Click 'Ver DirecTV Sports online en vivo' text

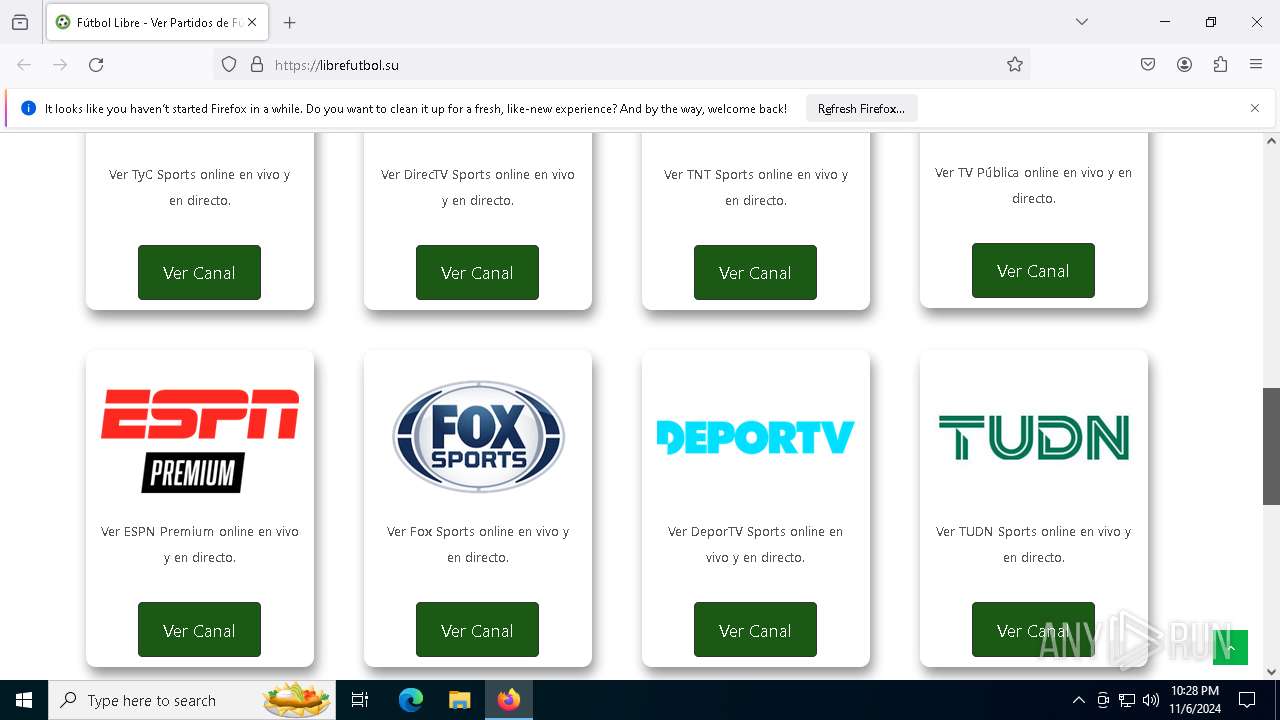point(478,175)
